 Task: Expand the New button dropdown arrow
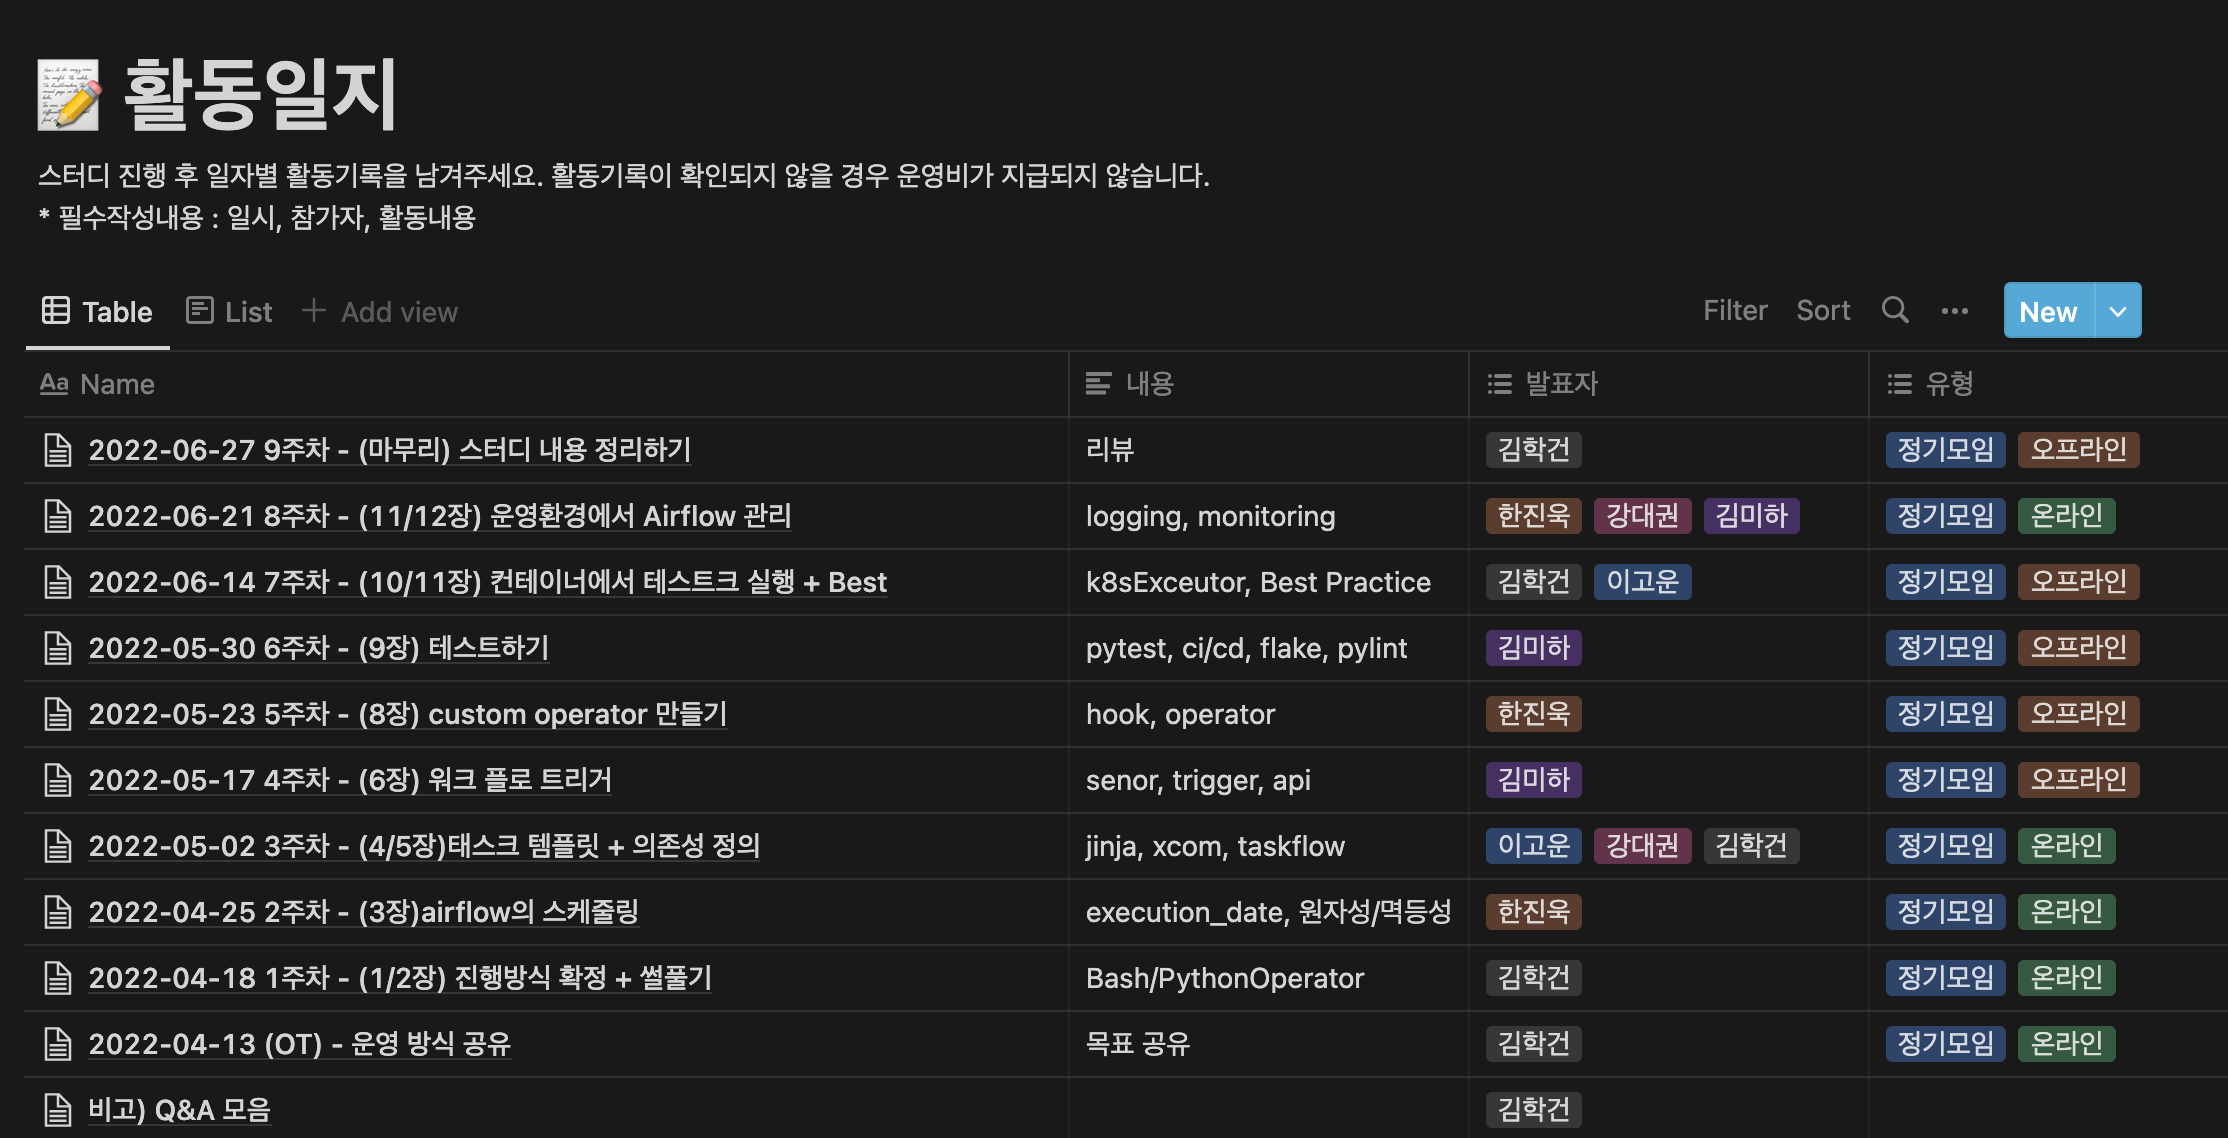tap(2117, 311)
